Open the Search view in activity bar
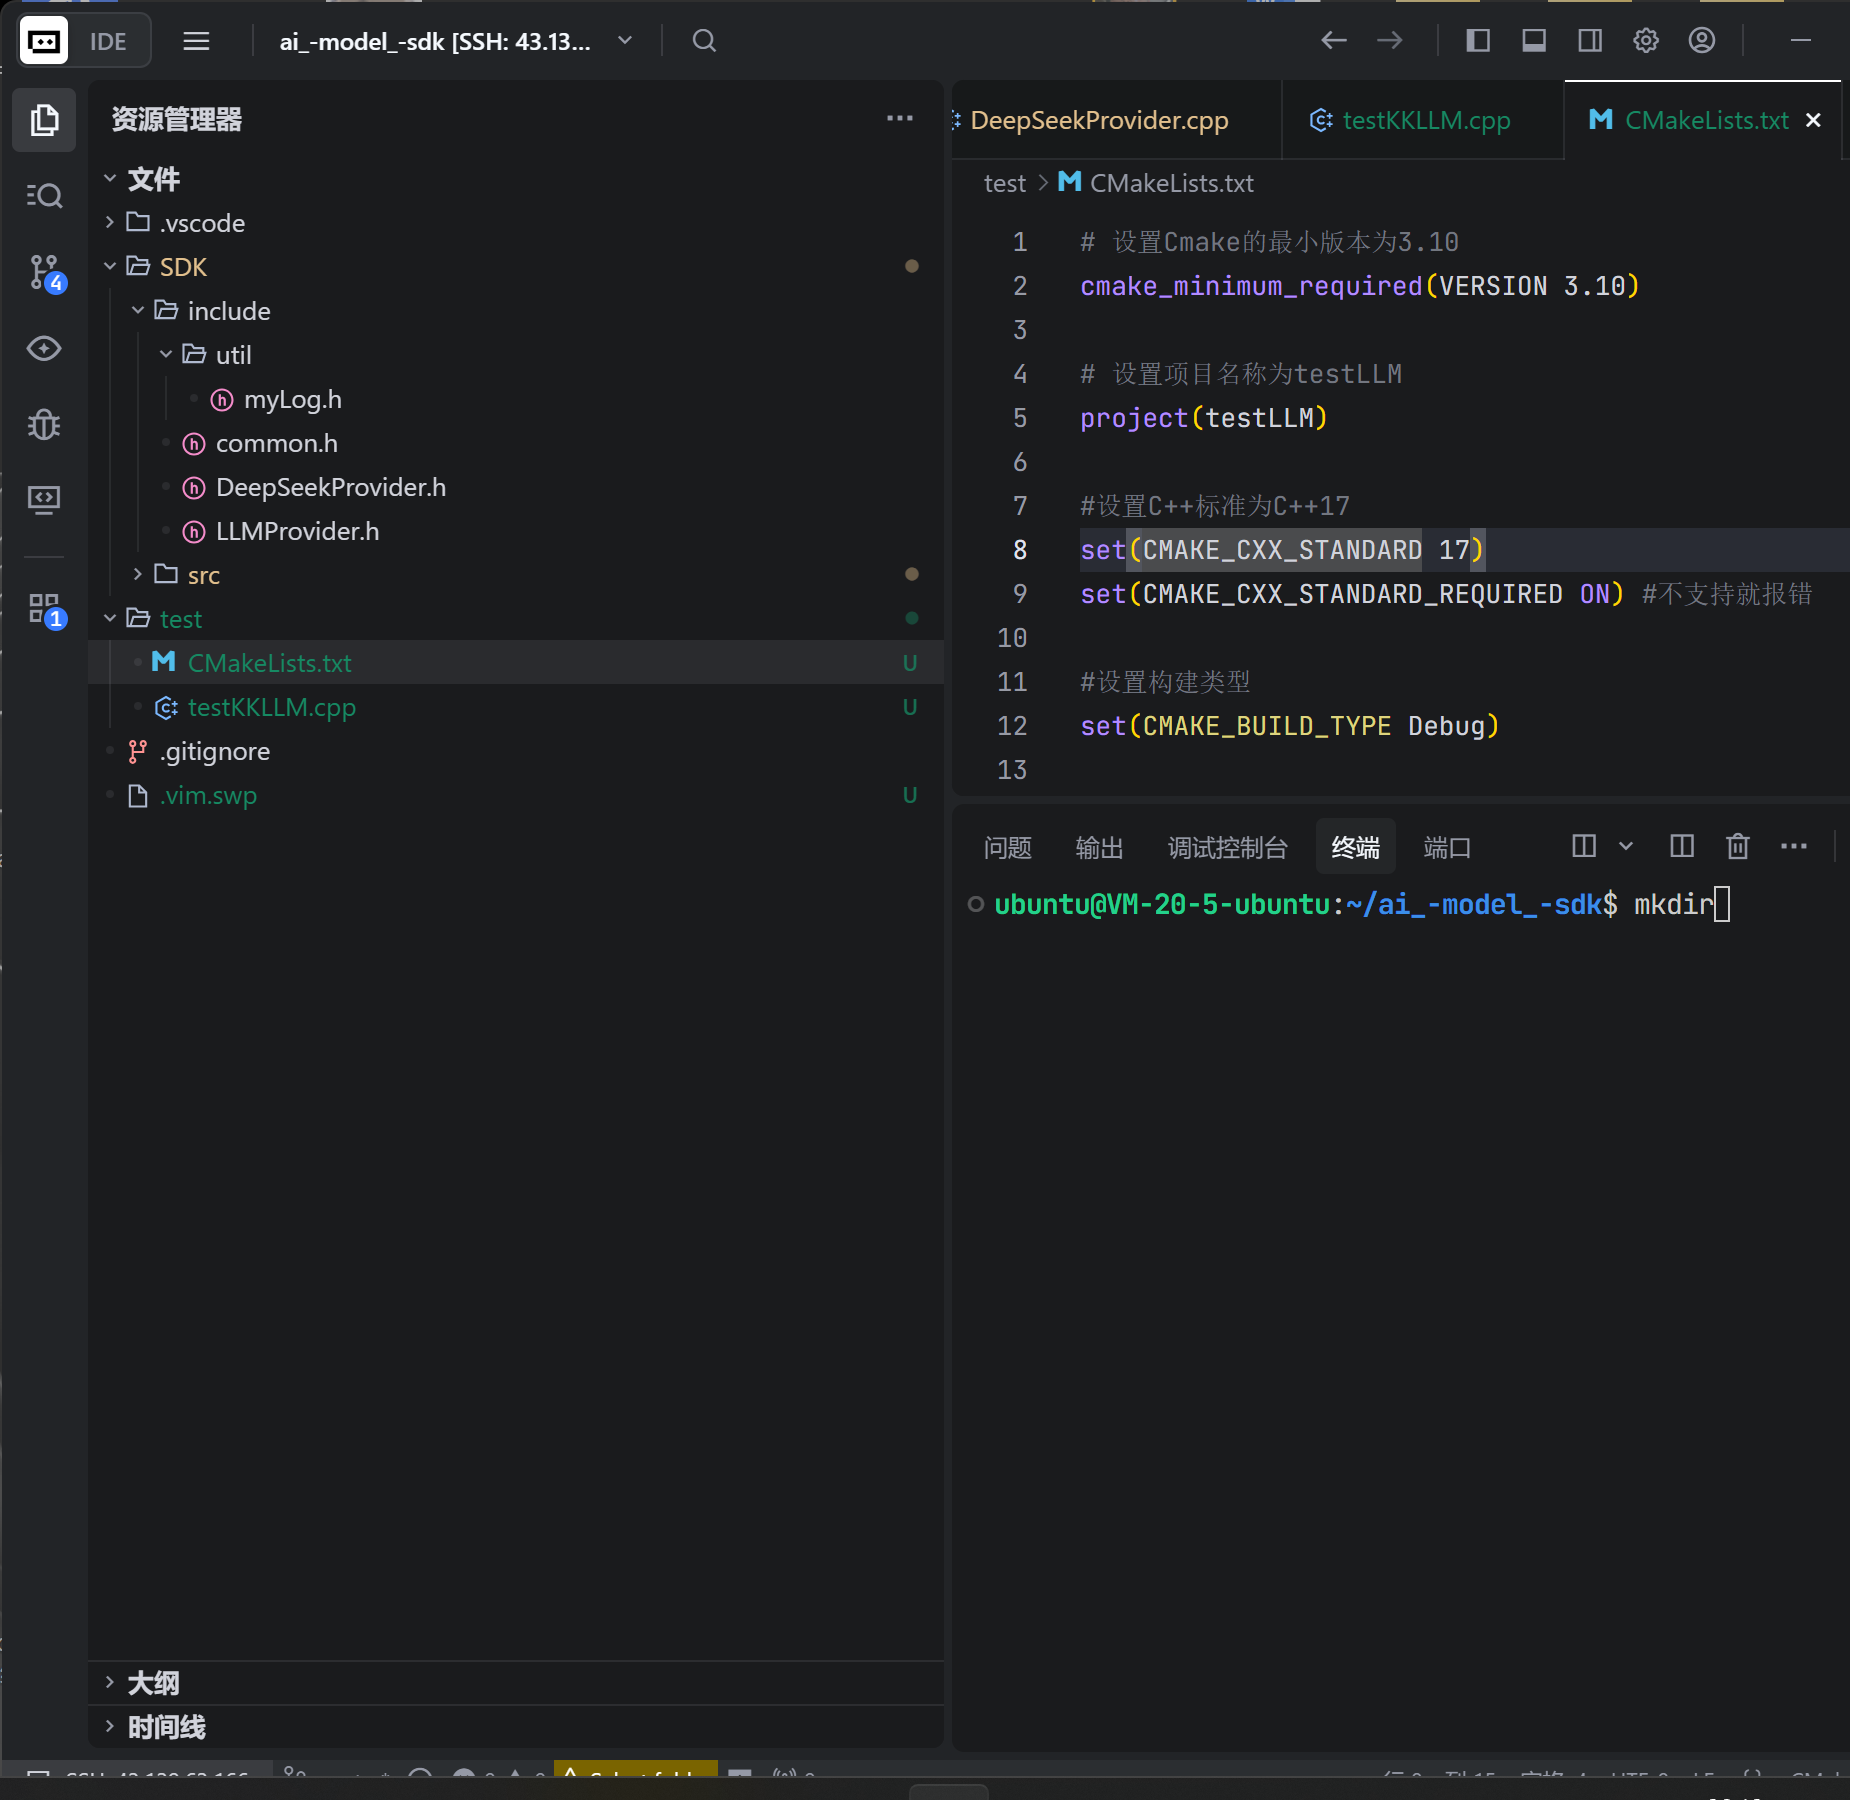This screenshot has width=1850, height=1800. point(44,195)
